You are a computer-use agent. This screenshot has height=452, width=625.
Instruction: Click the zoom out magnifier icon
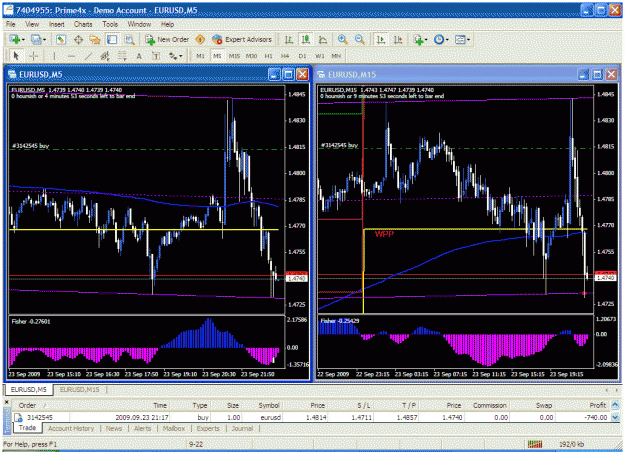click(x=360, y=39)
